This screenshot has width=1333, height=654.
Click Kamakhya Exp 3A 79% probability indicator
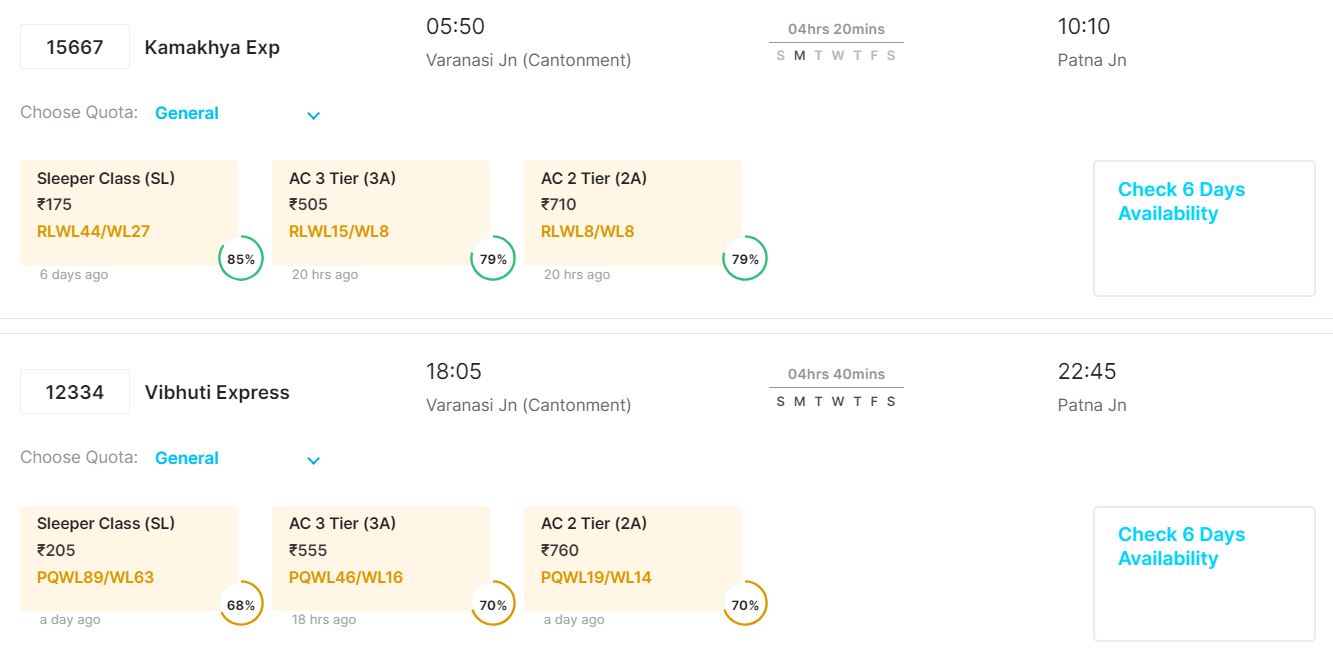pyautogui.click(x=493, y=259)
